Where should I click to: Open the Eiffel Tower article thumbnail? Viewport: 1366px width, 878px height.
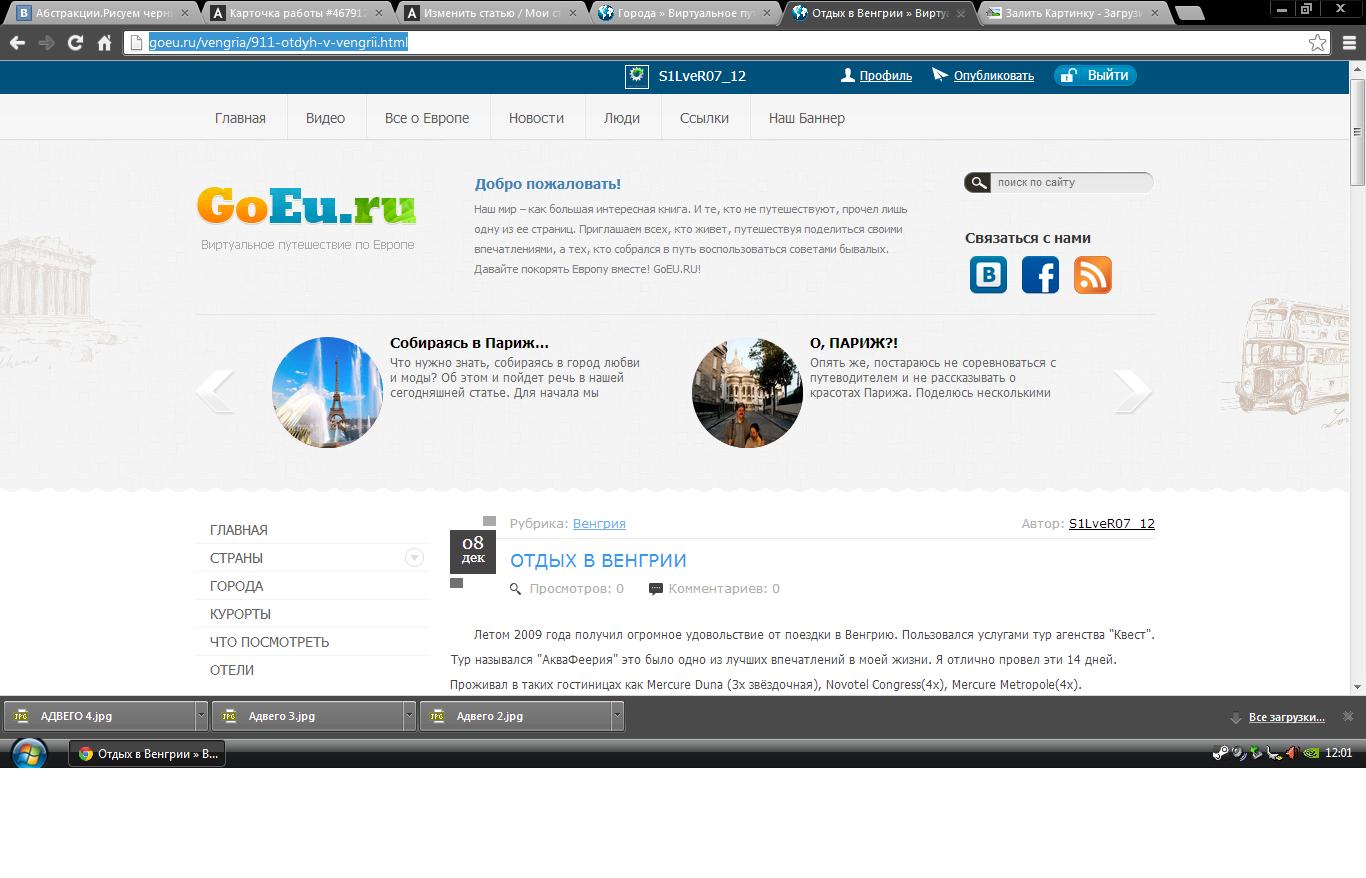[x=327, y=392]
